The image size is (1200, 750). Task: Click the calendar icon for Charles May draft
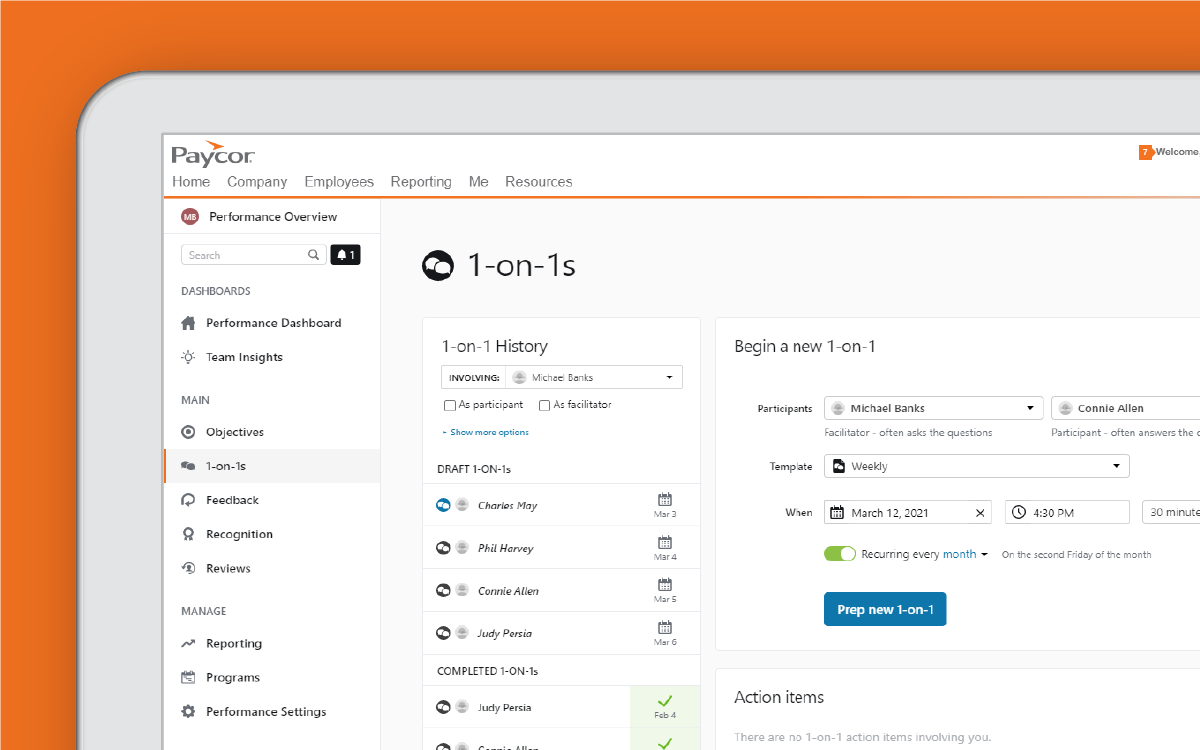pyautogui.click(x=665, y=499)
